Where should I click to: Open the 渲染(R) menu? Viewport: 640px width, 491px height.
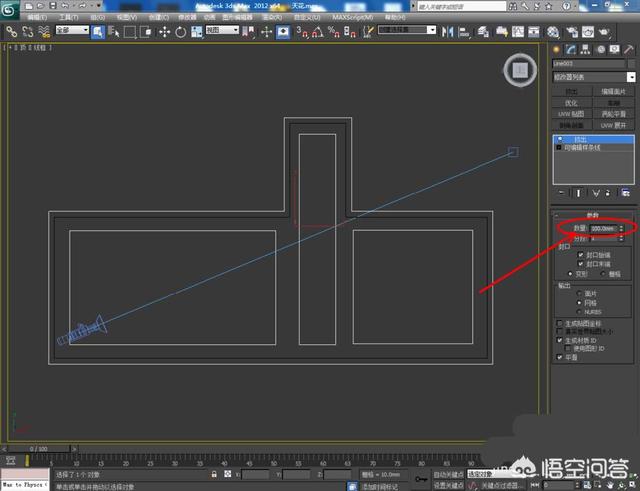272,18
